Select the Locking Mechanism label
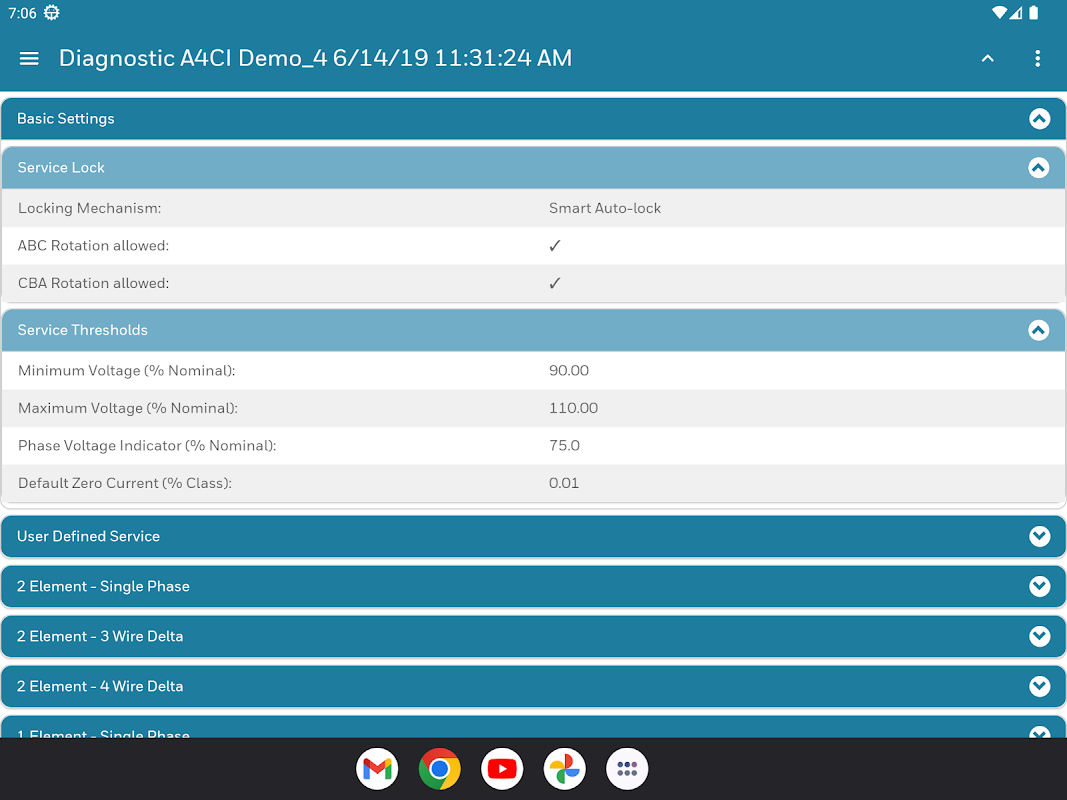 90,208
